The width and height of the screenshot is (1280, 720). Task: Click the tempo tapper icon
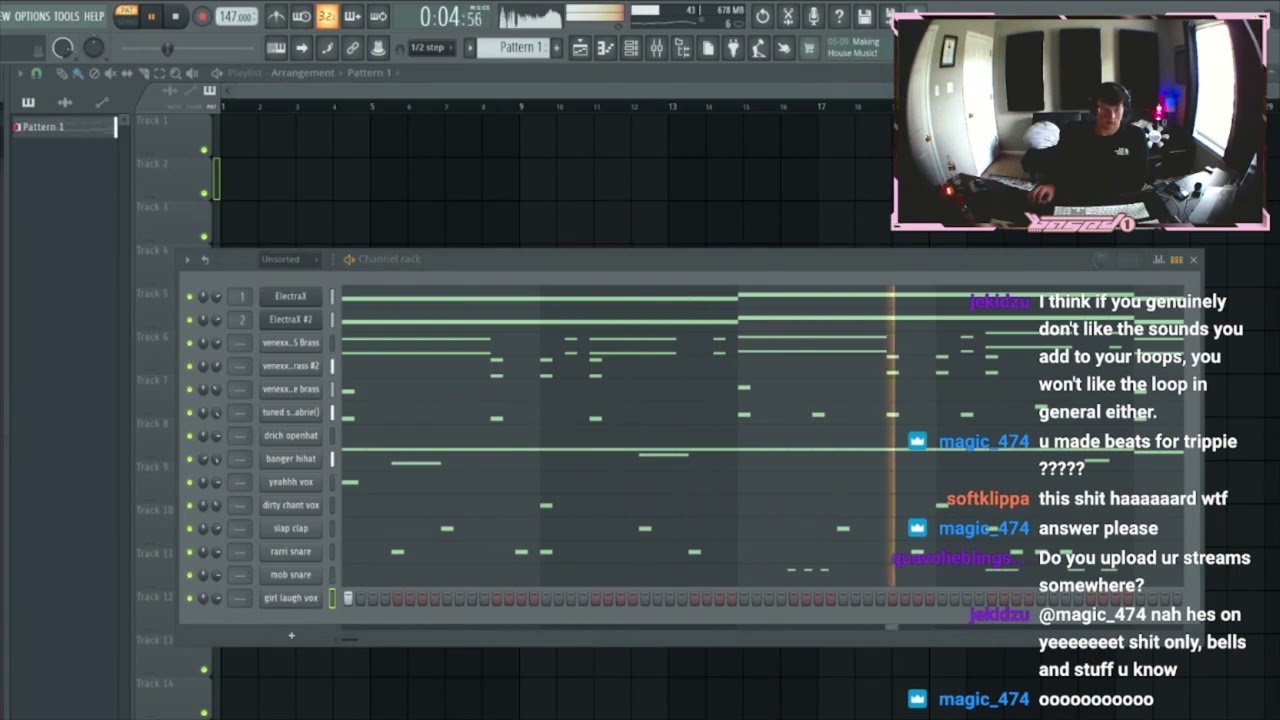[758, 48]
